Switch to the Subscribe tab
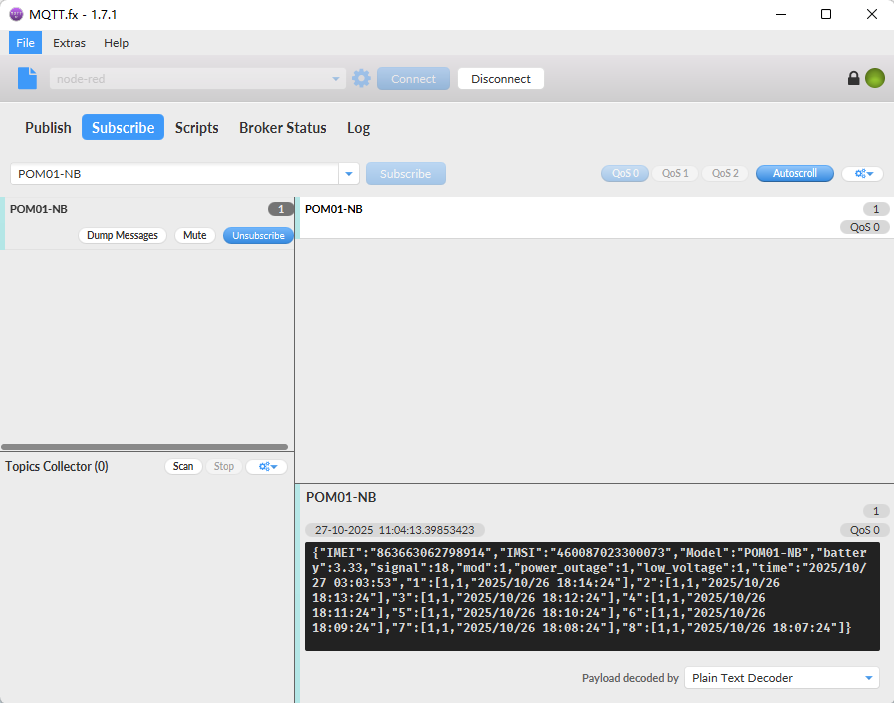This screenshot has height=703, width=894. coord(123,127)
